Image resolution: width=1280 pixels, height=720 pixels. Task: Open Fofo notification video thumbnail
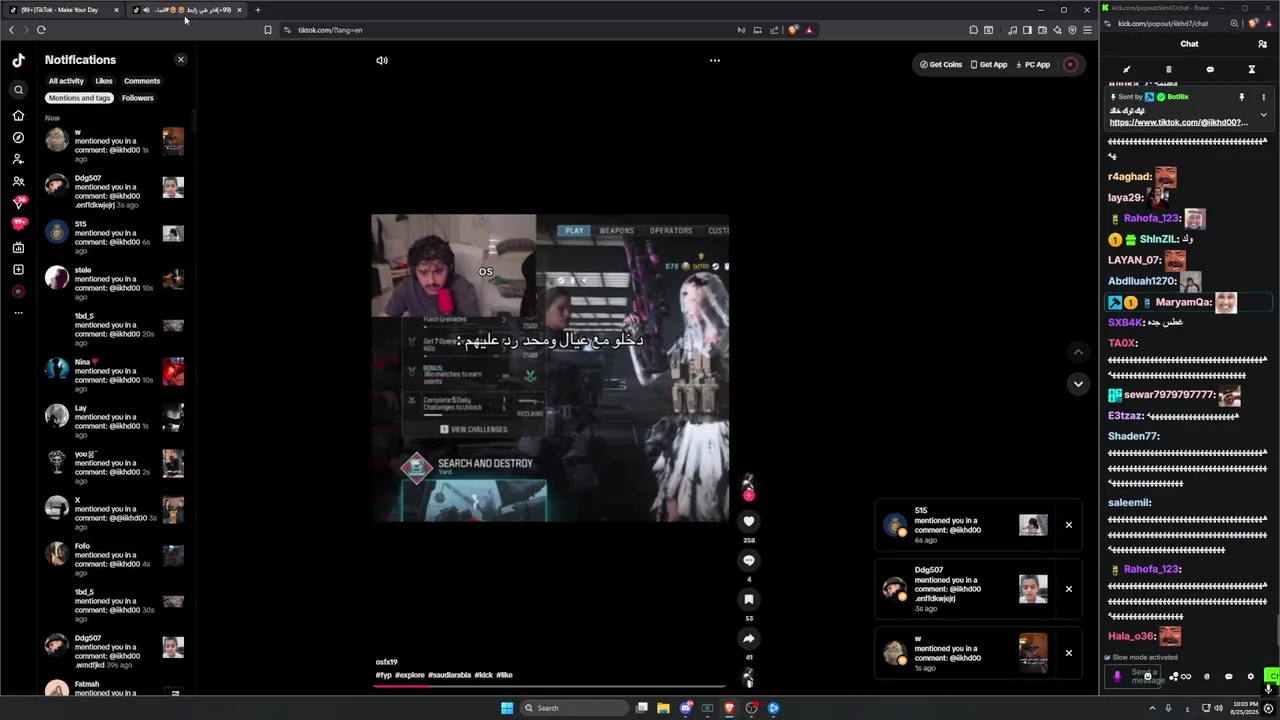[173, 555]
